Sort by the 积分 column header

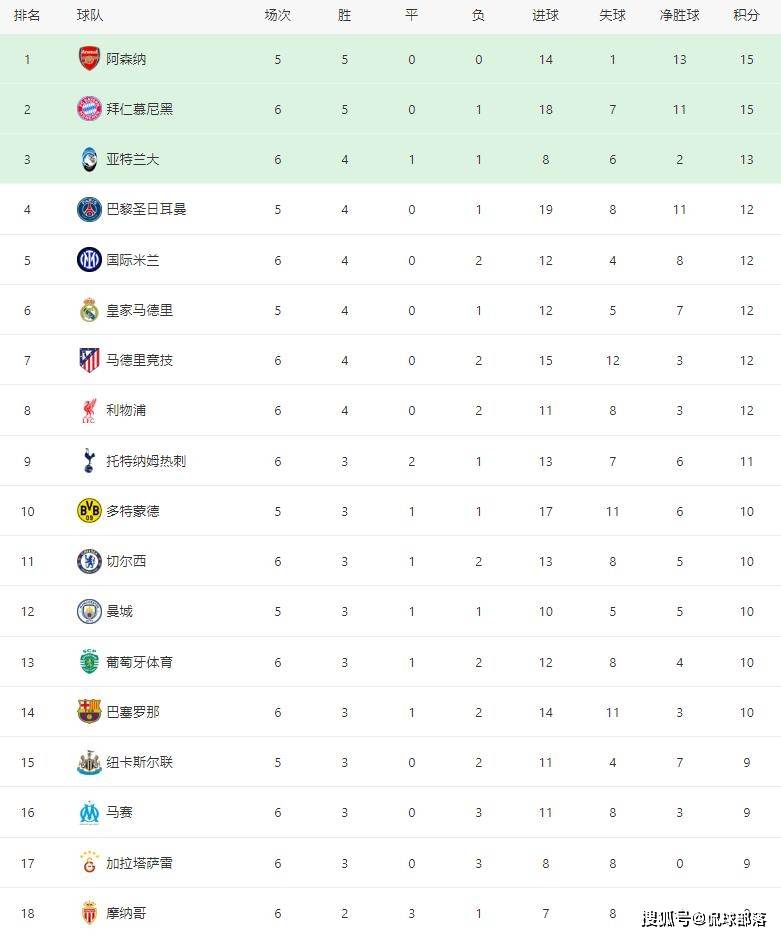pos(746,16)
